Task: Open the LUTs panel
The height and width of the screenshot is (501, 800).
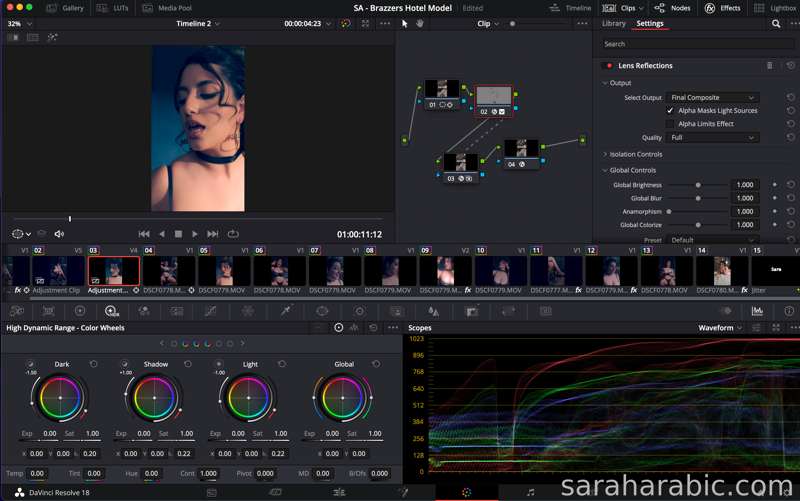Action: pos(113,8)
